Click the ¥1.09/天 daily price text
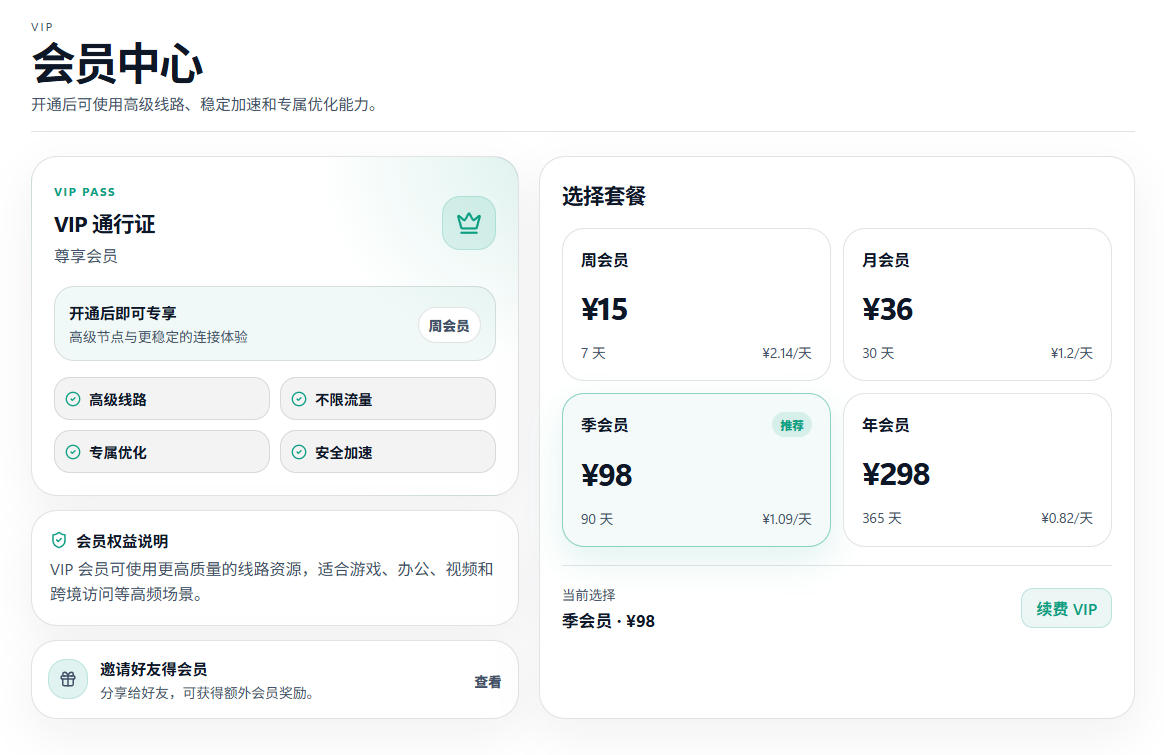The image size is (1164, 755). (787, 519)
